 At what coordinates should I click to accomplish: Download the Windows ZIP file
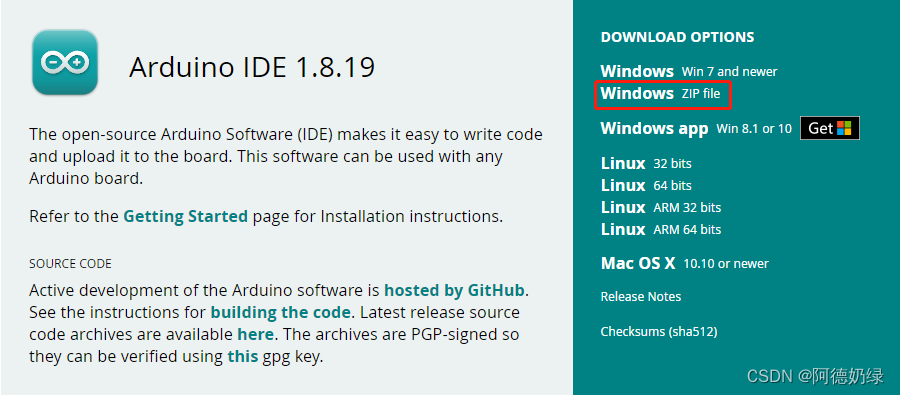coord(660,93)
